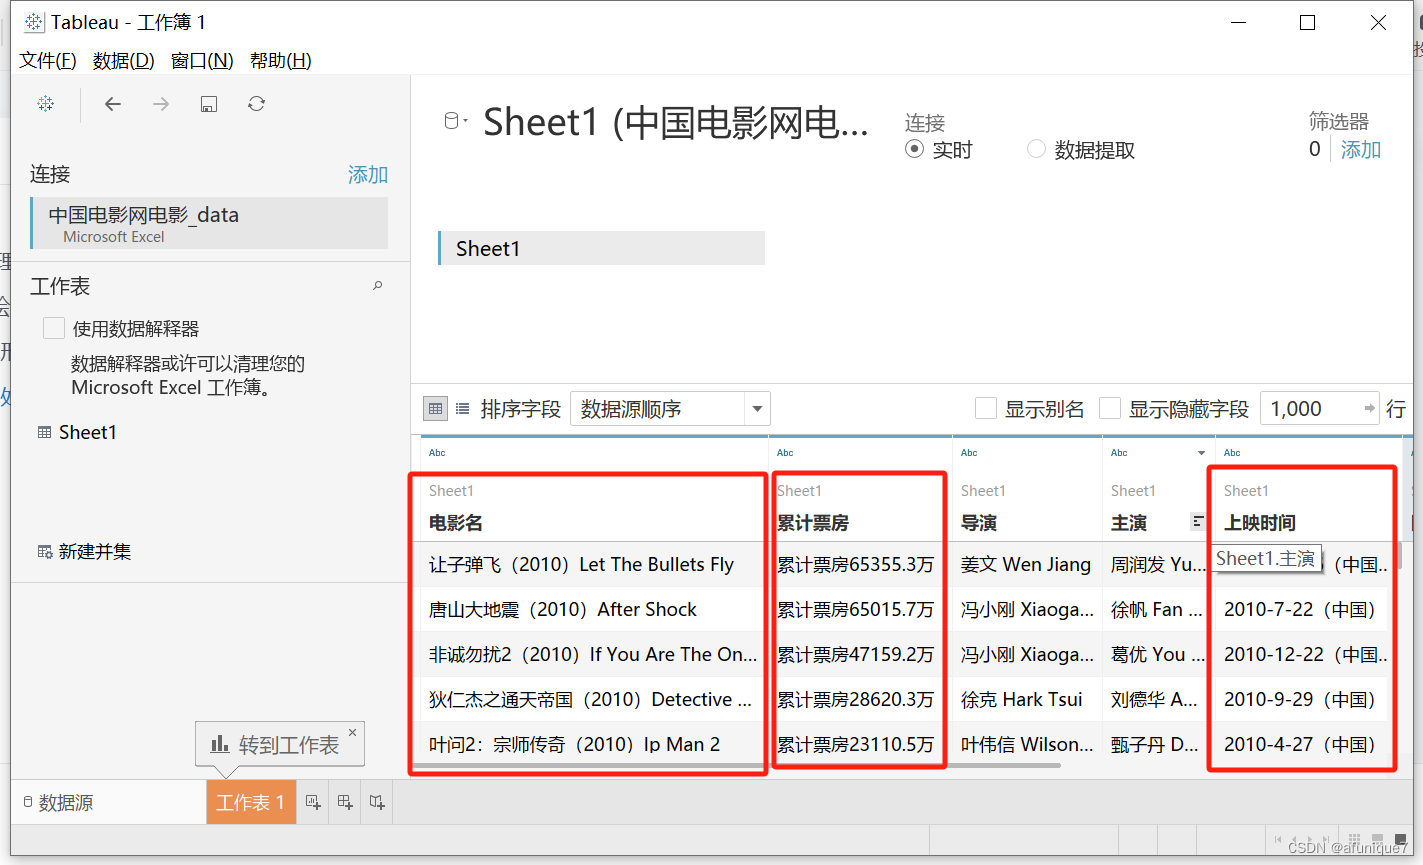This screenshot has width=1423, height=865.
Task: Click the 累计票房 column header
Action: click(813, 522)
